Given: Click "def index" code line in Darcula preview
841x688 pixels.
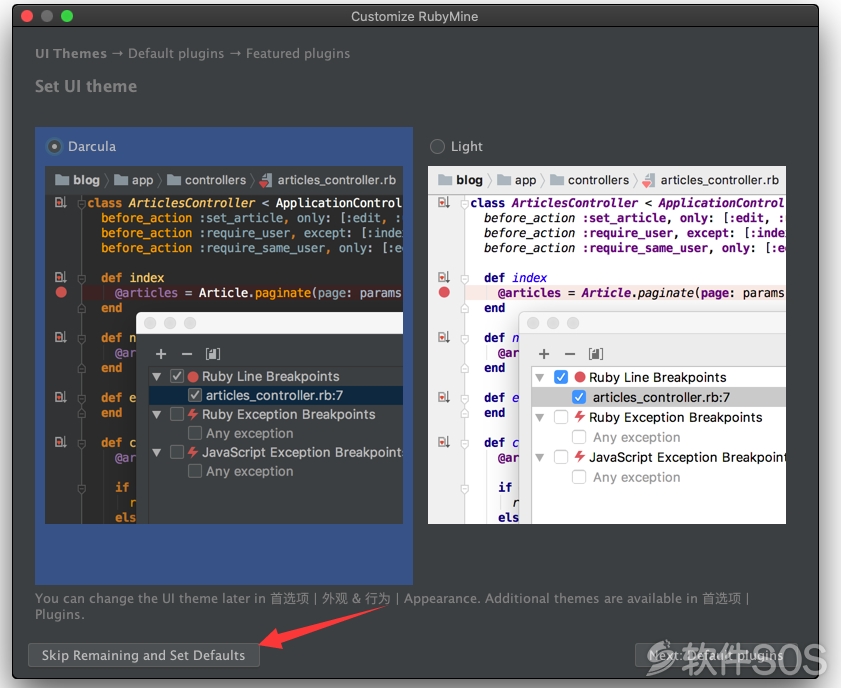Looking at the screenshot, I should pos(132,278).
